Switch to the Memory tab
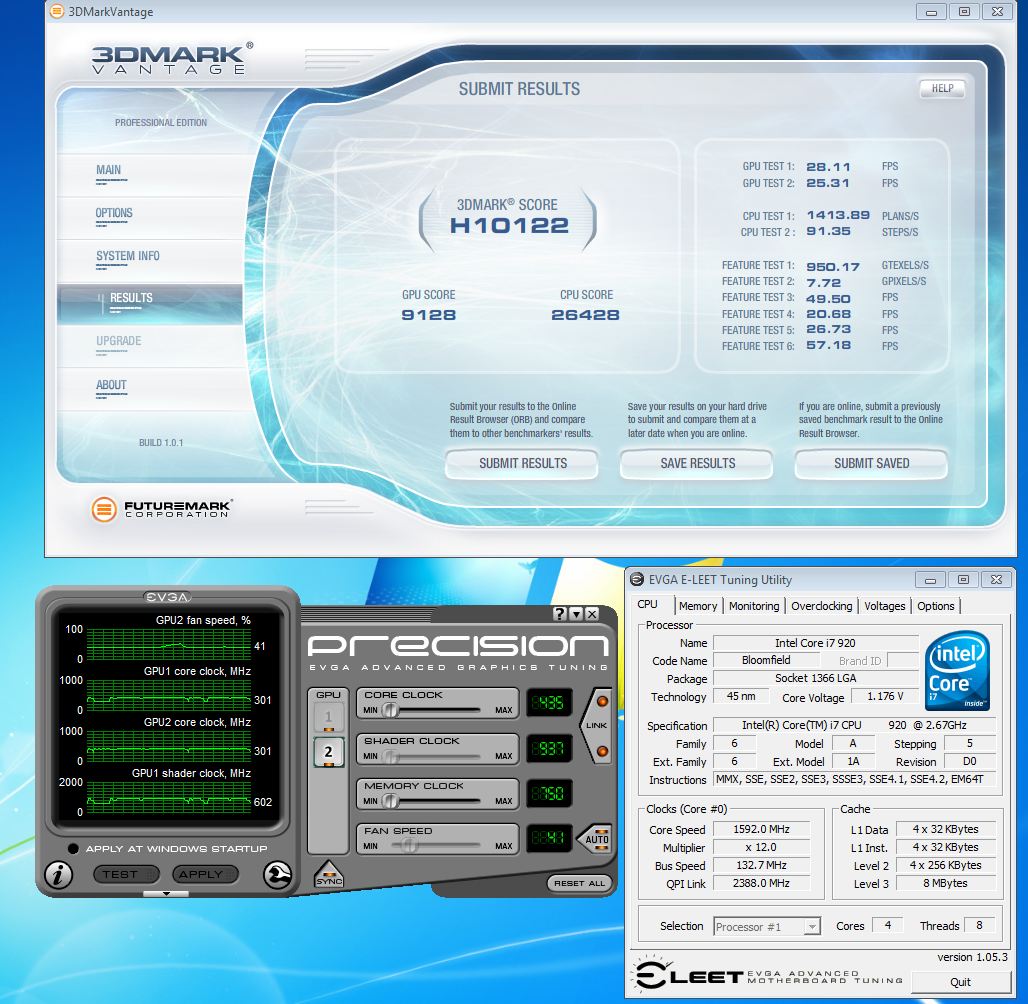1028x1004 pixels. (698, 606)
